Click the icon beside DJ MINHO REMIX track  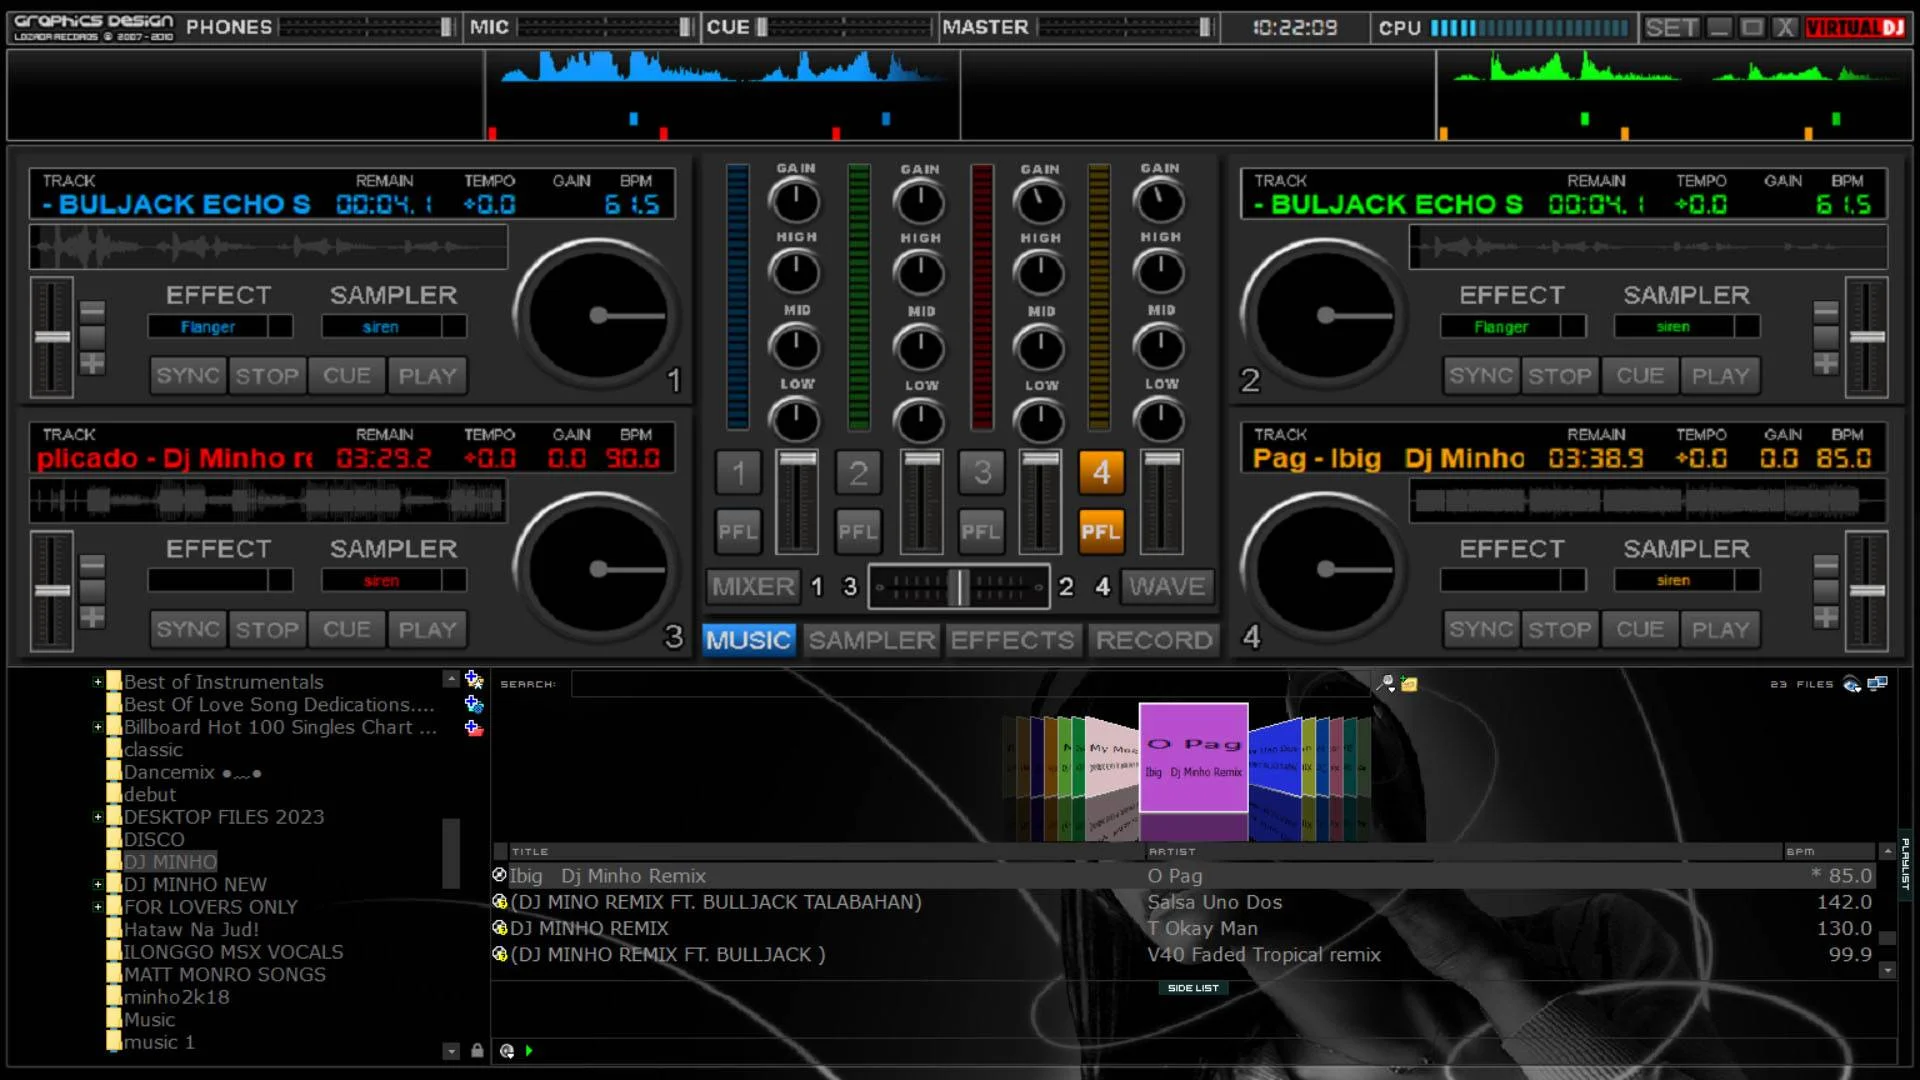click(500, 928)
